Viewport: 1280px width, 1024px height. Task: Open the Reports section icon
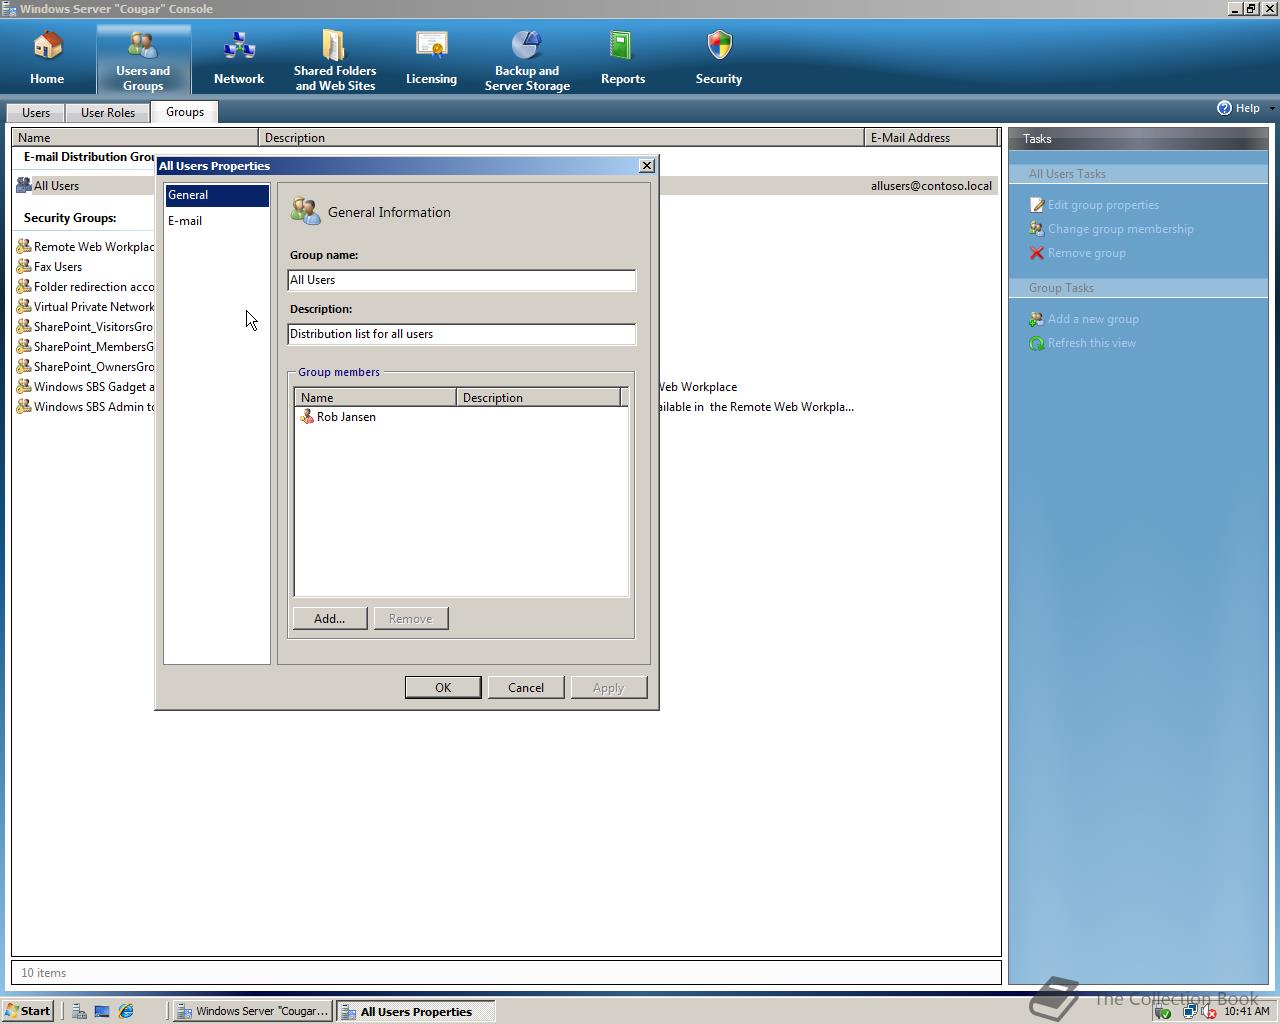[x=622, y=46]
